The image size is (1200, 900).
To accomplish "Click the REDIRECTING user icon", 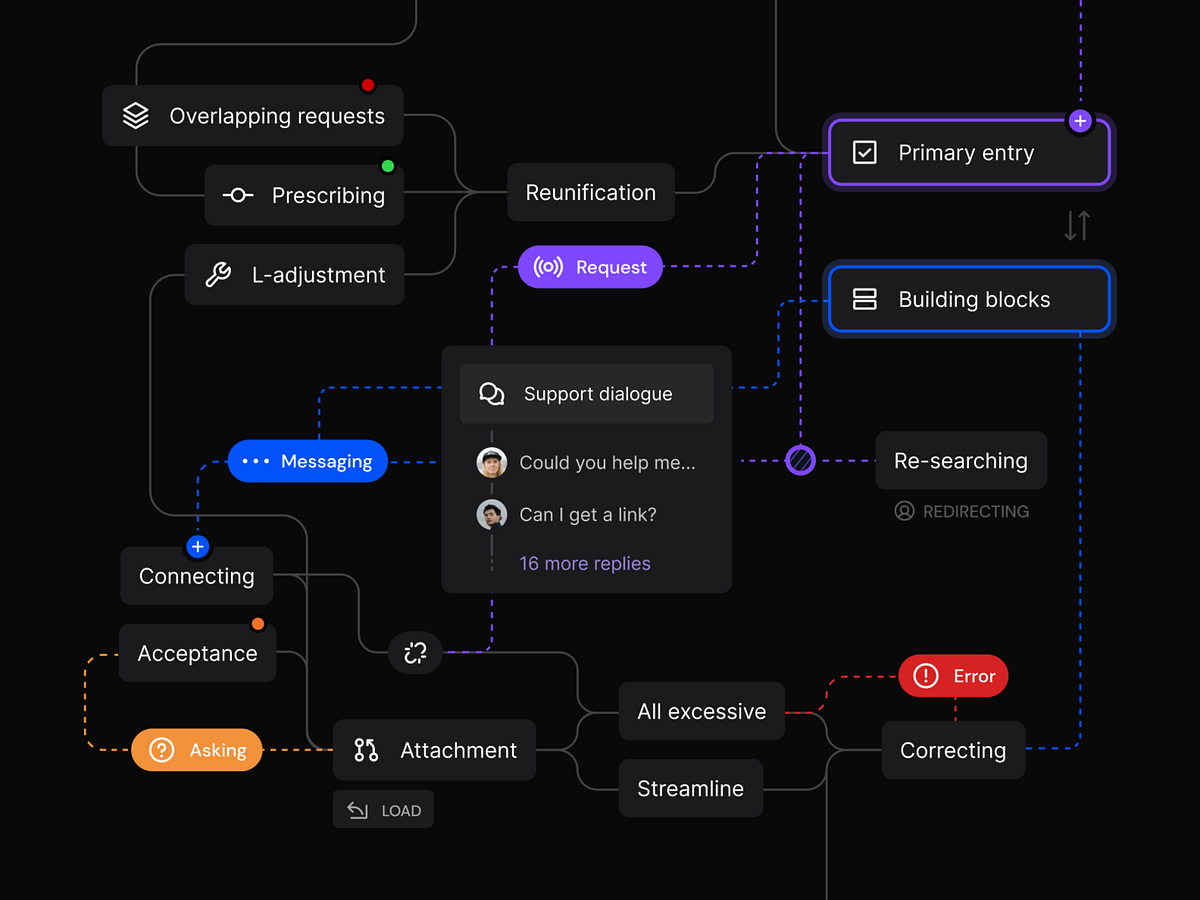I will click(903, 511).
